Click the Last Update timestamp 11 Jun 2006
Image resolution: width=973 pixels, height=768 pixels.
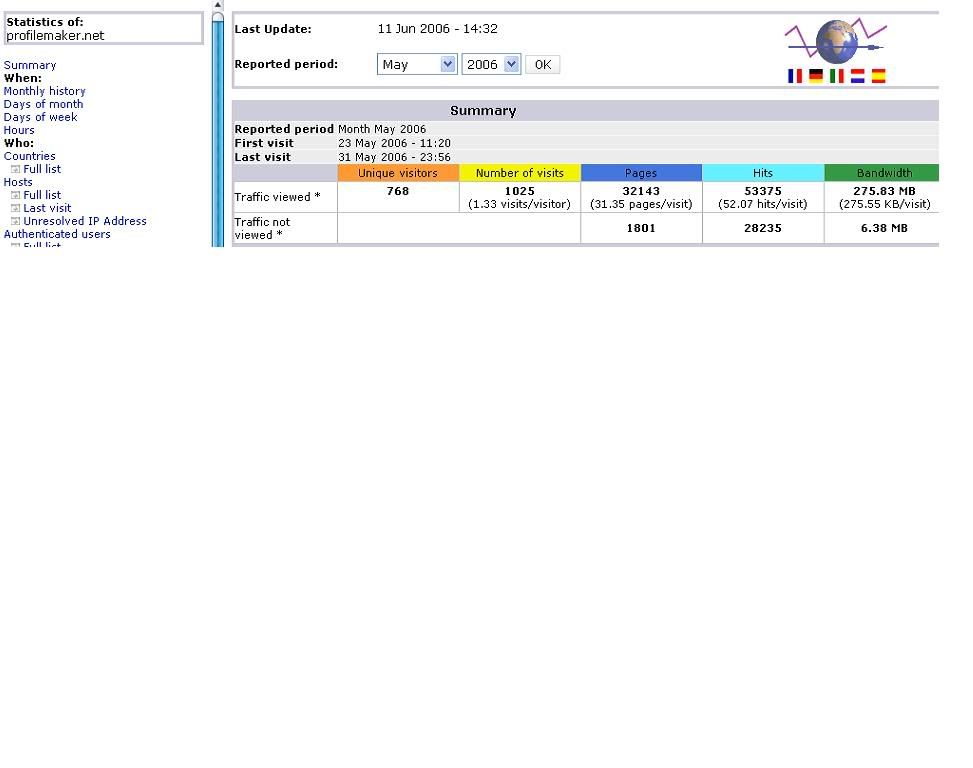[x=437, y=29]
